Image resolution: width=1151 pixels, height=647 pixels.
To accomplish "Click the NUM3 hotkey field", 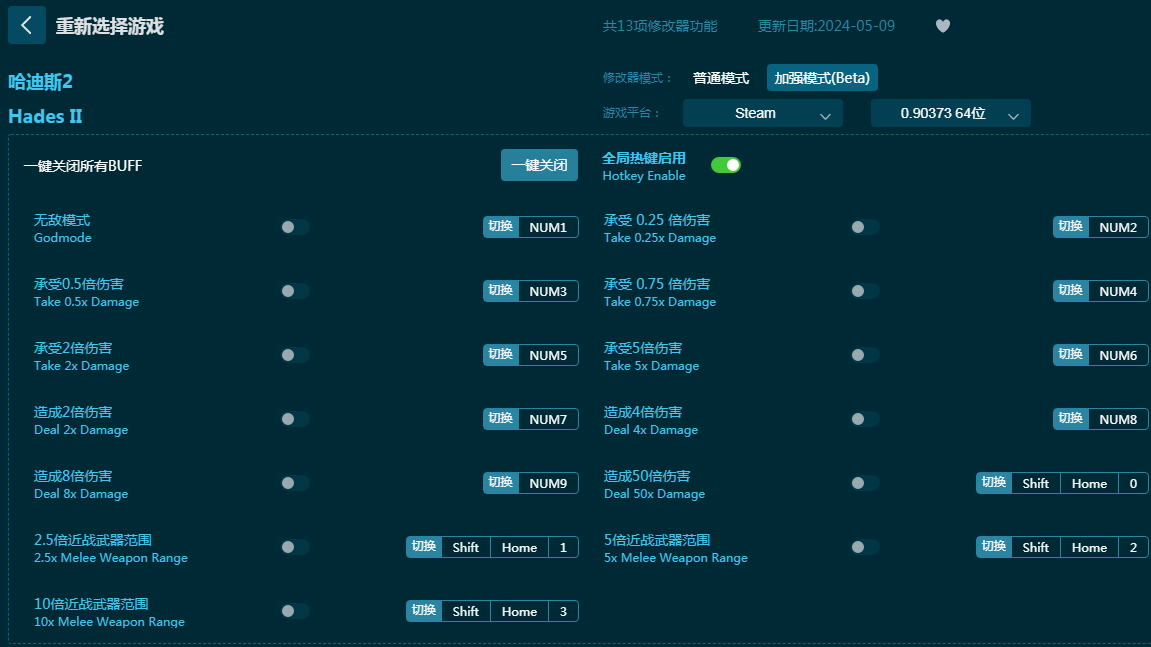I will coord(548,291).
